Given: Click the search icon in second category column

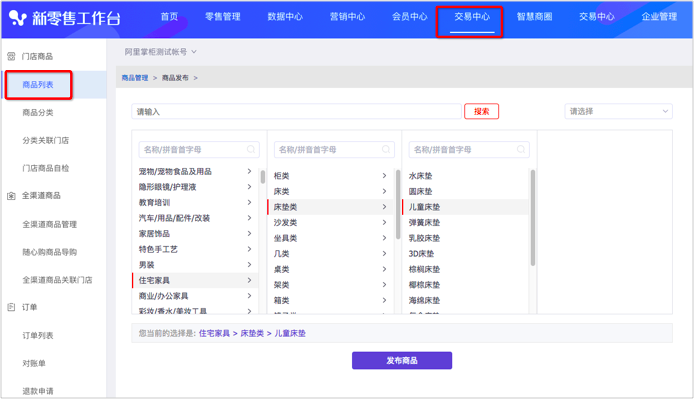Looking at the screenshot, I should (386, 150).
